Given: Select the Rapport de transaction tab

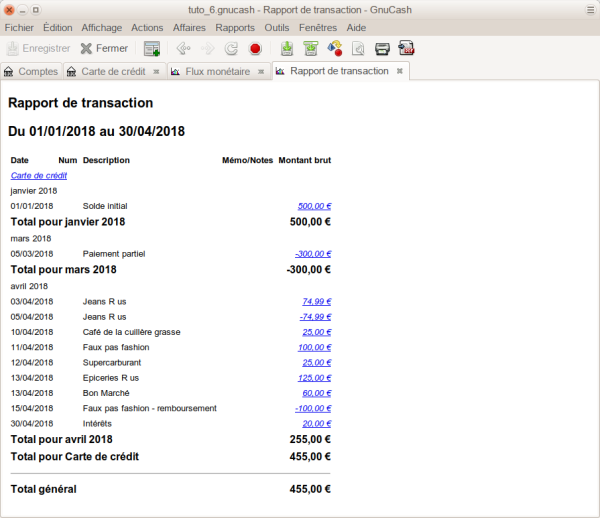Looking at the screenshot, I should pos(339,71).
